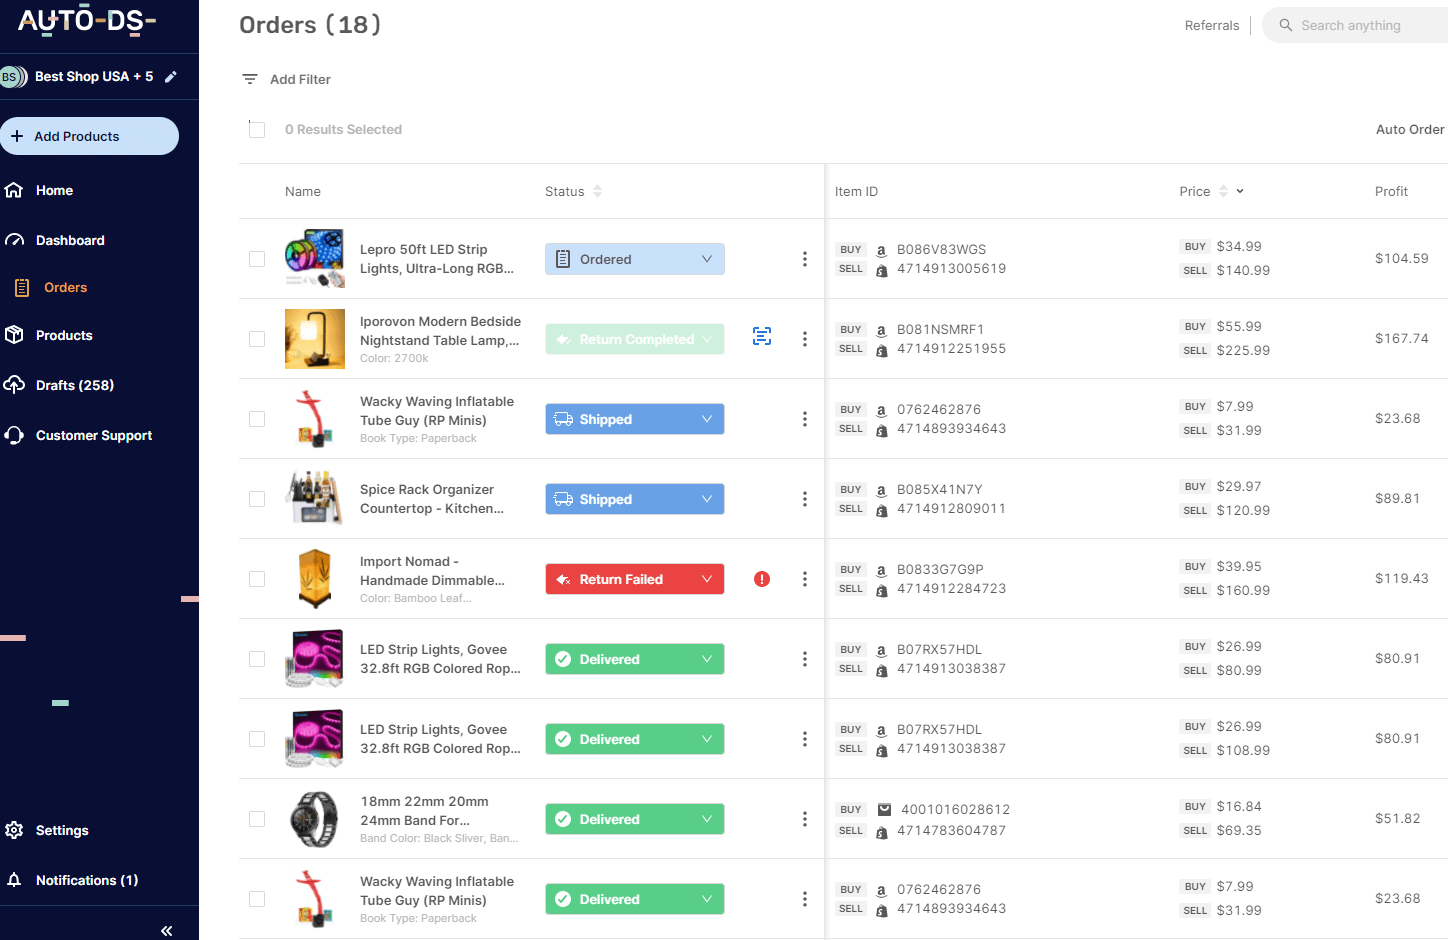Select the checkbox for the Import Nomad order
This screenshot has width=1448, height=940.
[257, 578]
